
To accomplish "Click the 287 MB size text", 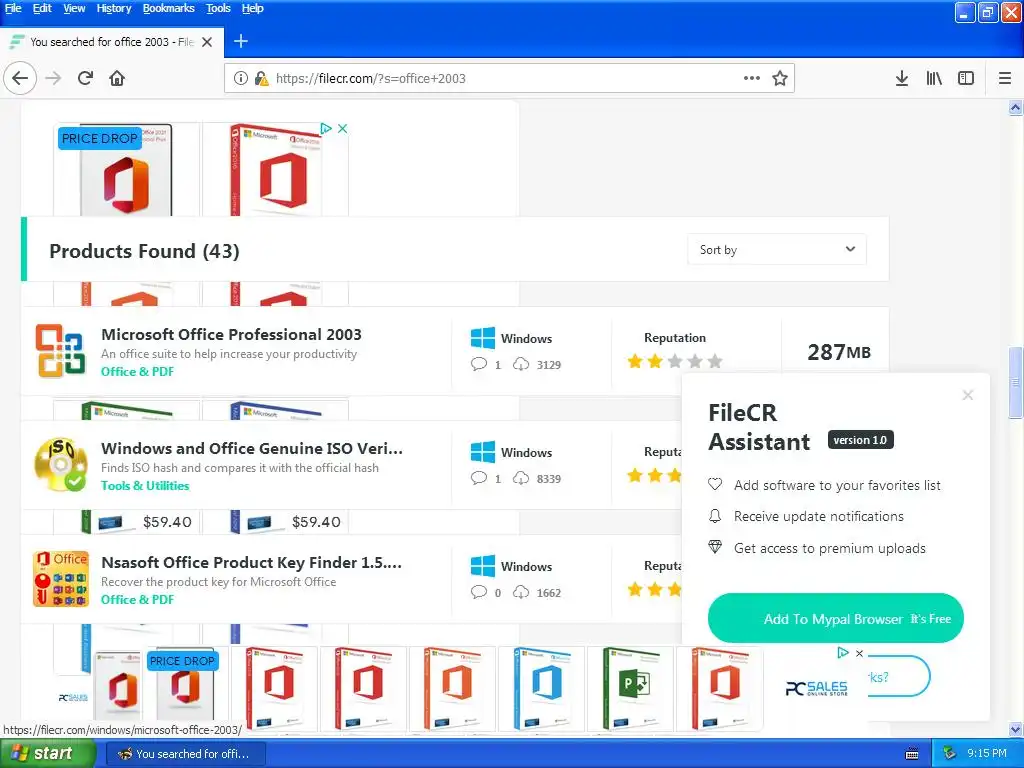I will (839, 352).
